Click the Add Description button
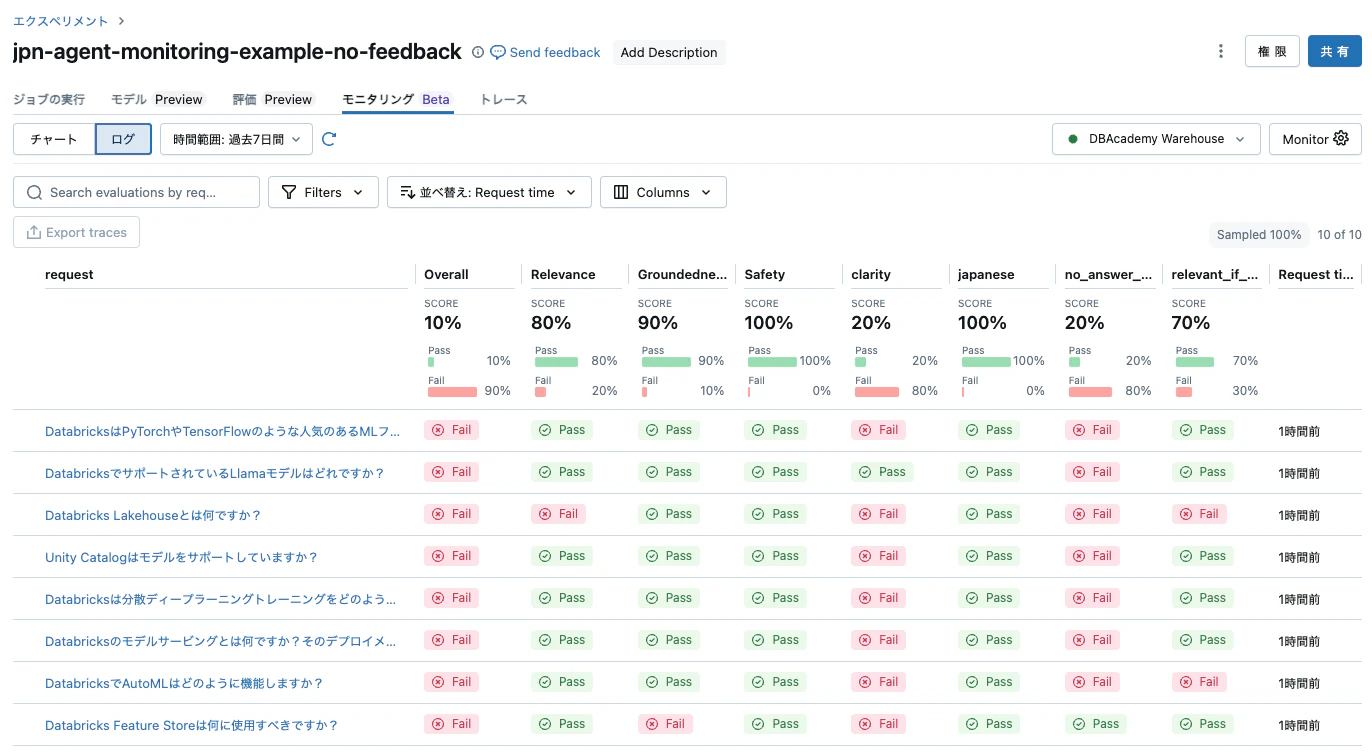Screen dimensions: 1372x754 click(x=669, y=52)
